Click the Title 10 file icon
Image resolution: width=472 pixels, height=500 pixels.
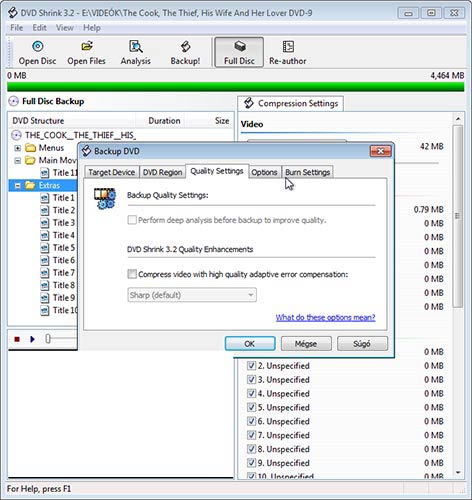[45, 311]
